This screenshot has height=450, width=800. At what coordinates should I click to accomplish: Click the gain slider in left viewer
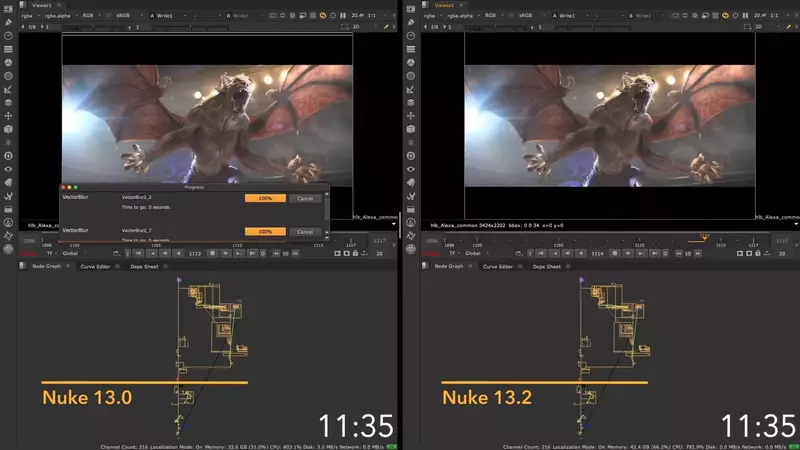(92, 27)
